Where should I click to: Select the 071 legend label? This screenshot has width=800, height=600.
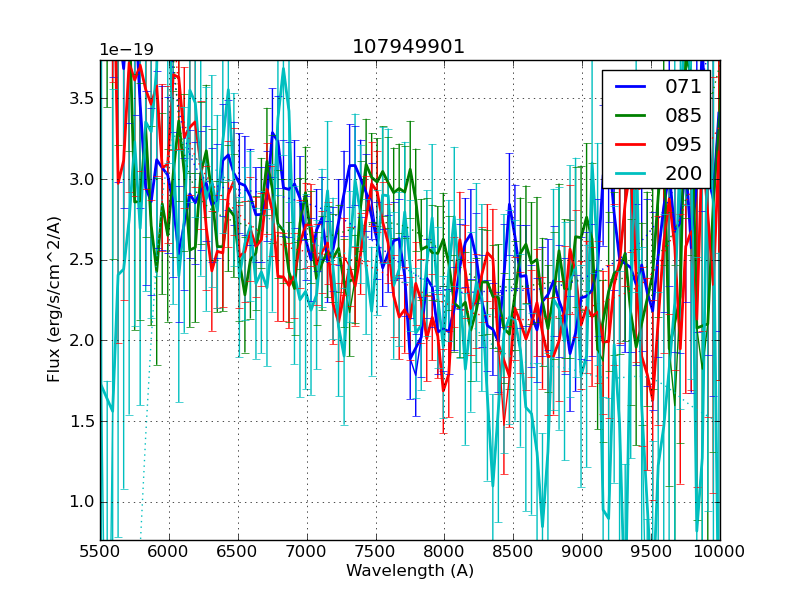click(683, 87)
